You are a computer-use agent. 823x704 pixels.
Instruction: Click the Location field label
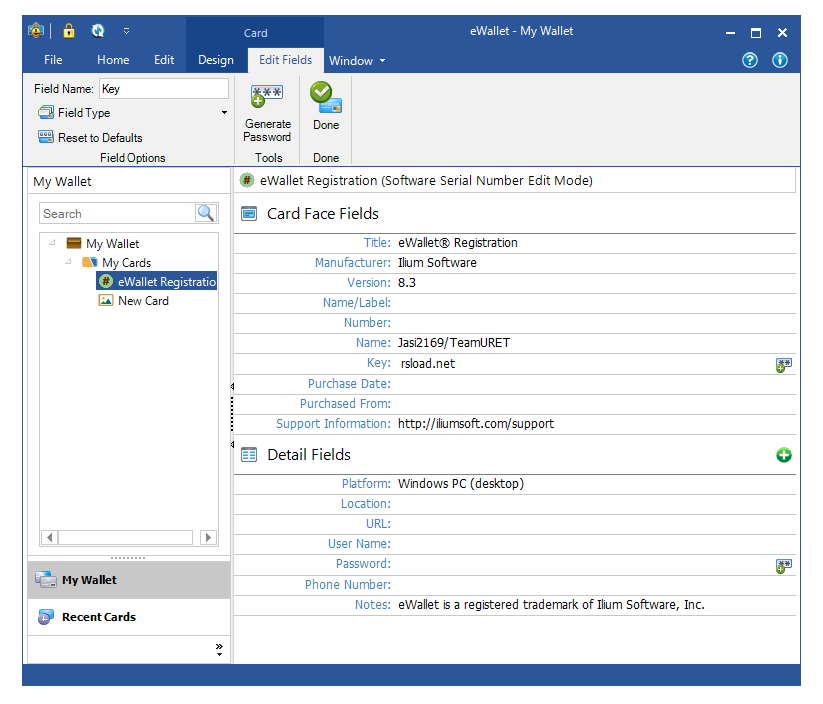click(366, 504)
